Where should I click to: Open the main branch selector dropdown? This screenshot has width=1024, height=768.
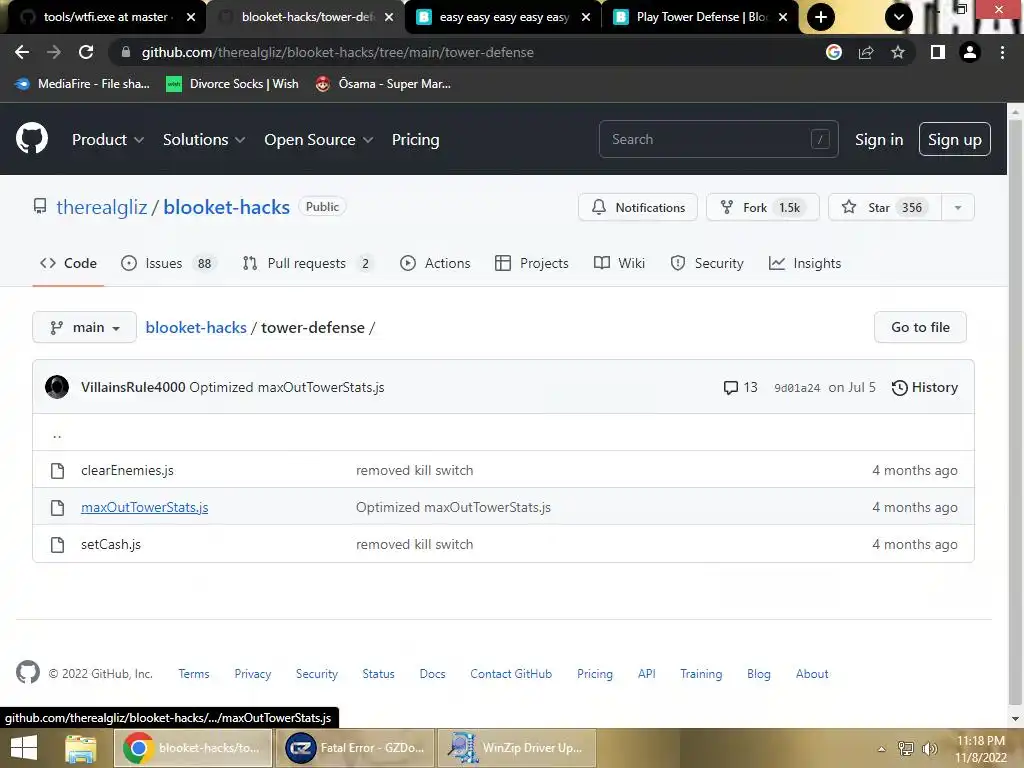pyautogui.click(x=84, y=327)
